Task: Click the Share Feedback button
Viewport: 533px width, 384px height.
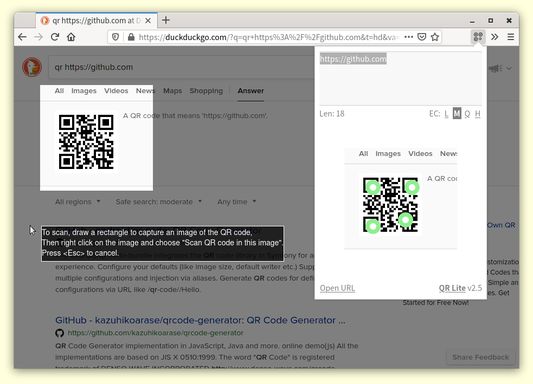Action: [x=480, y=357]
